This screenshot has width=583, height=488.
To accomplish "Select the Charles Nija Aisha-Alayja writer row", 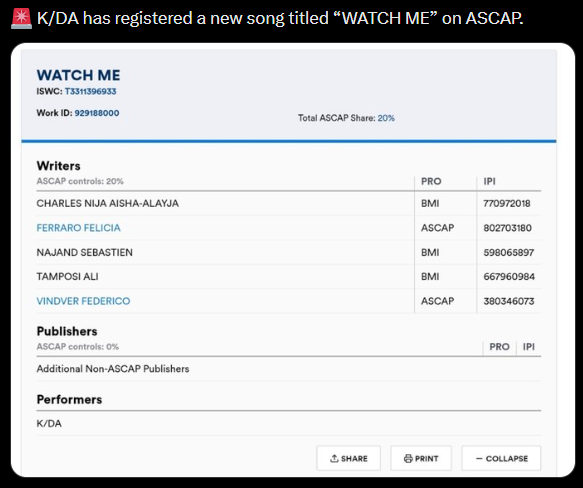I will [289, 203].
